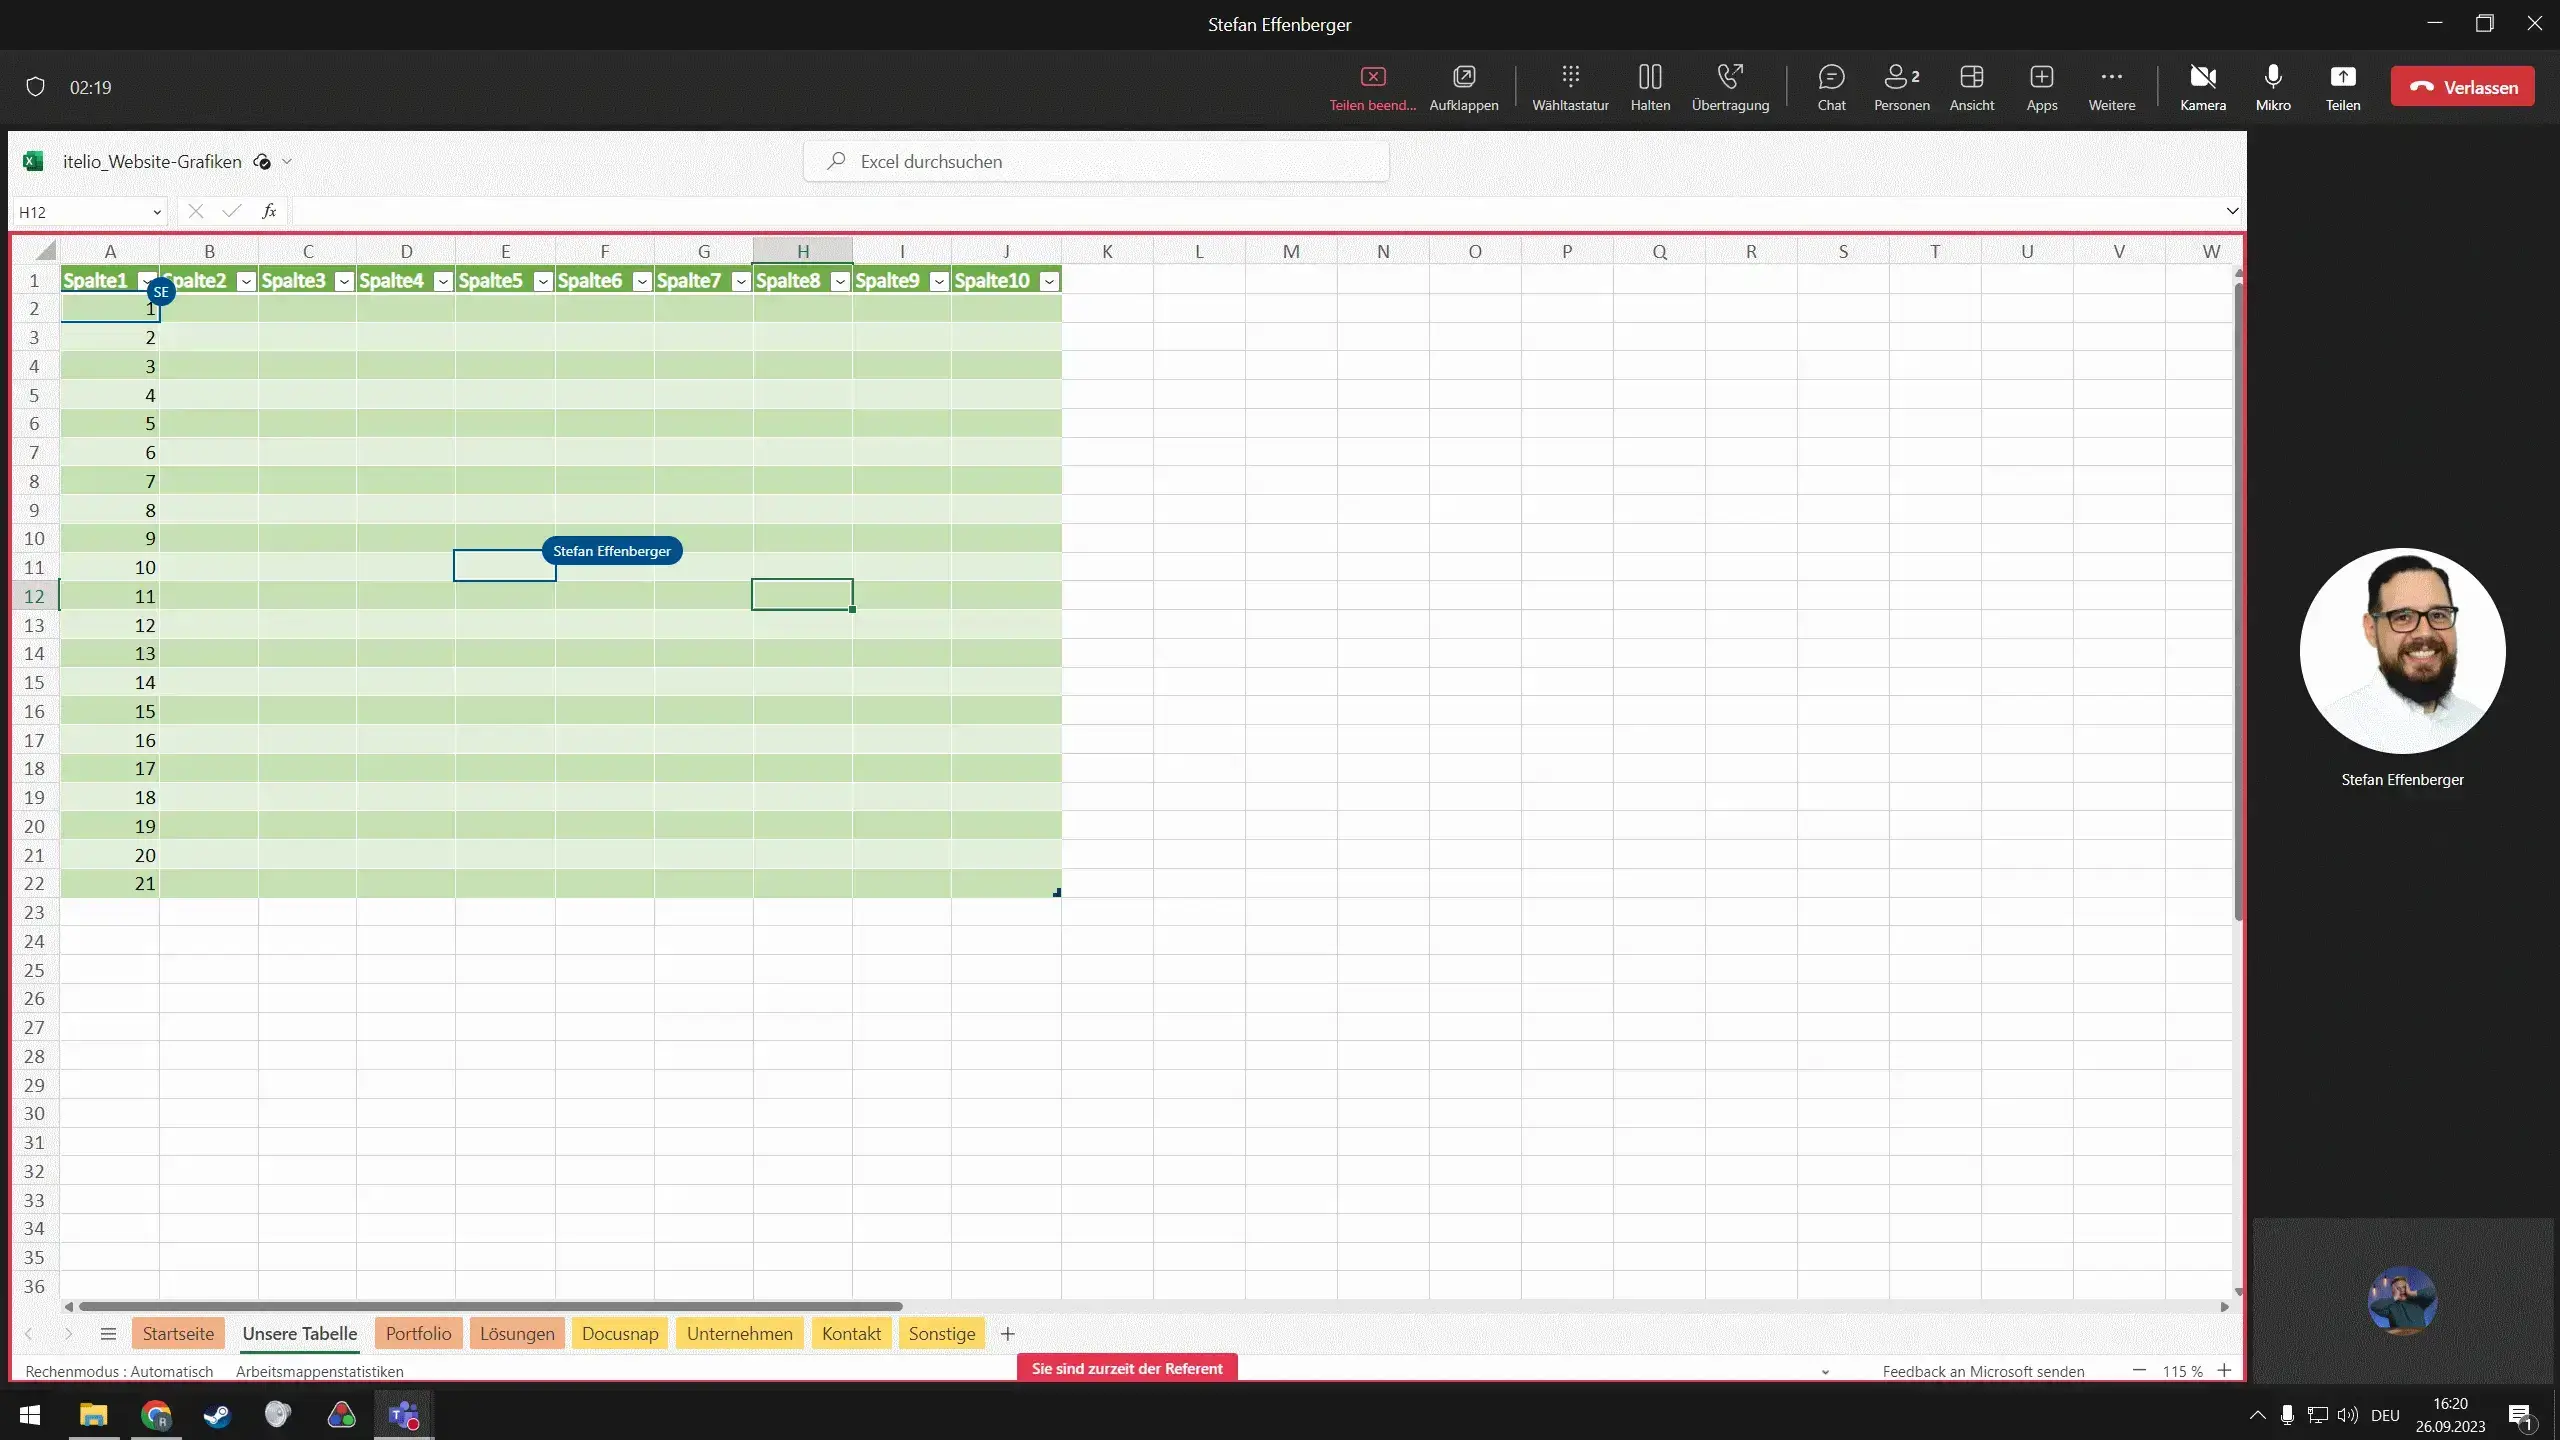Click the select-all corner triangle
This screenshot has width=2560, height=1440.
[46, 250]
